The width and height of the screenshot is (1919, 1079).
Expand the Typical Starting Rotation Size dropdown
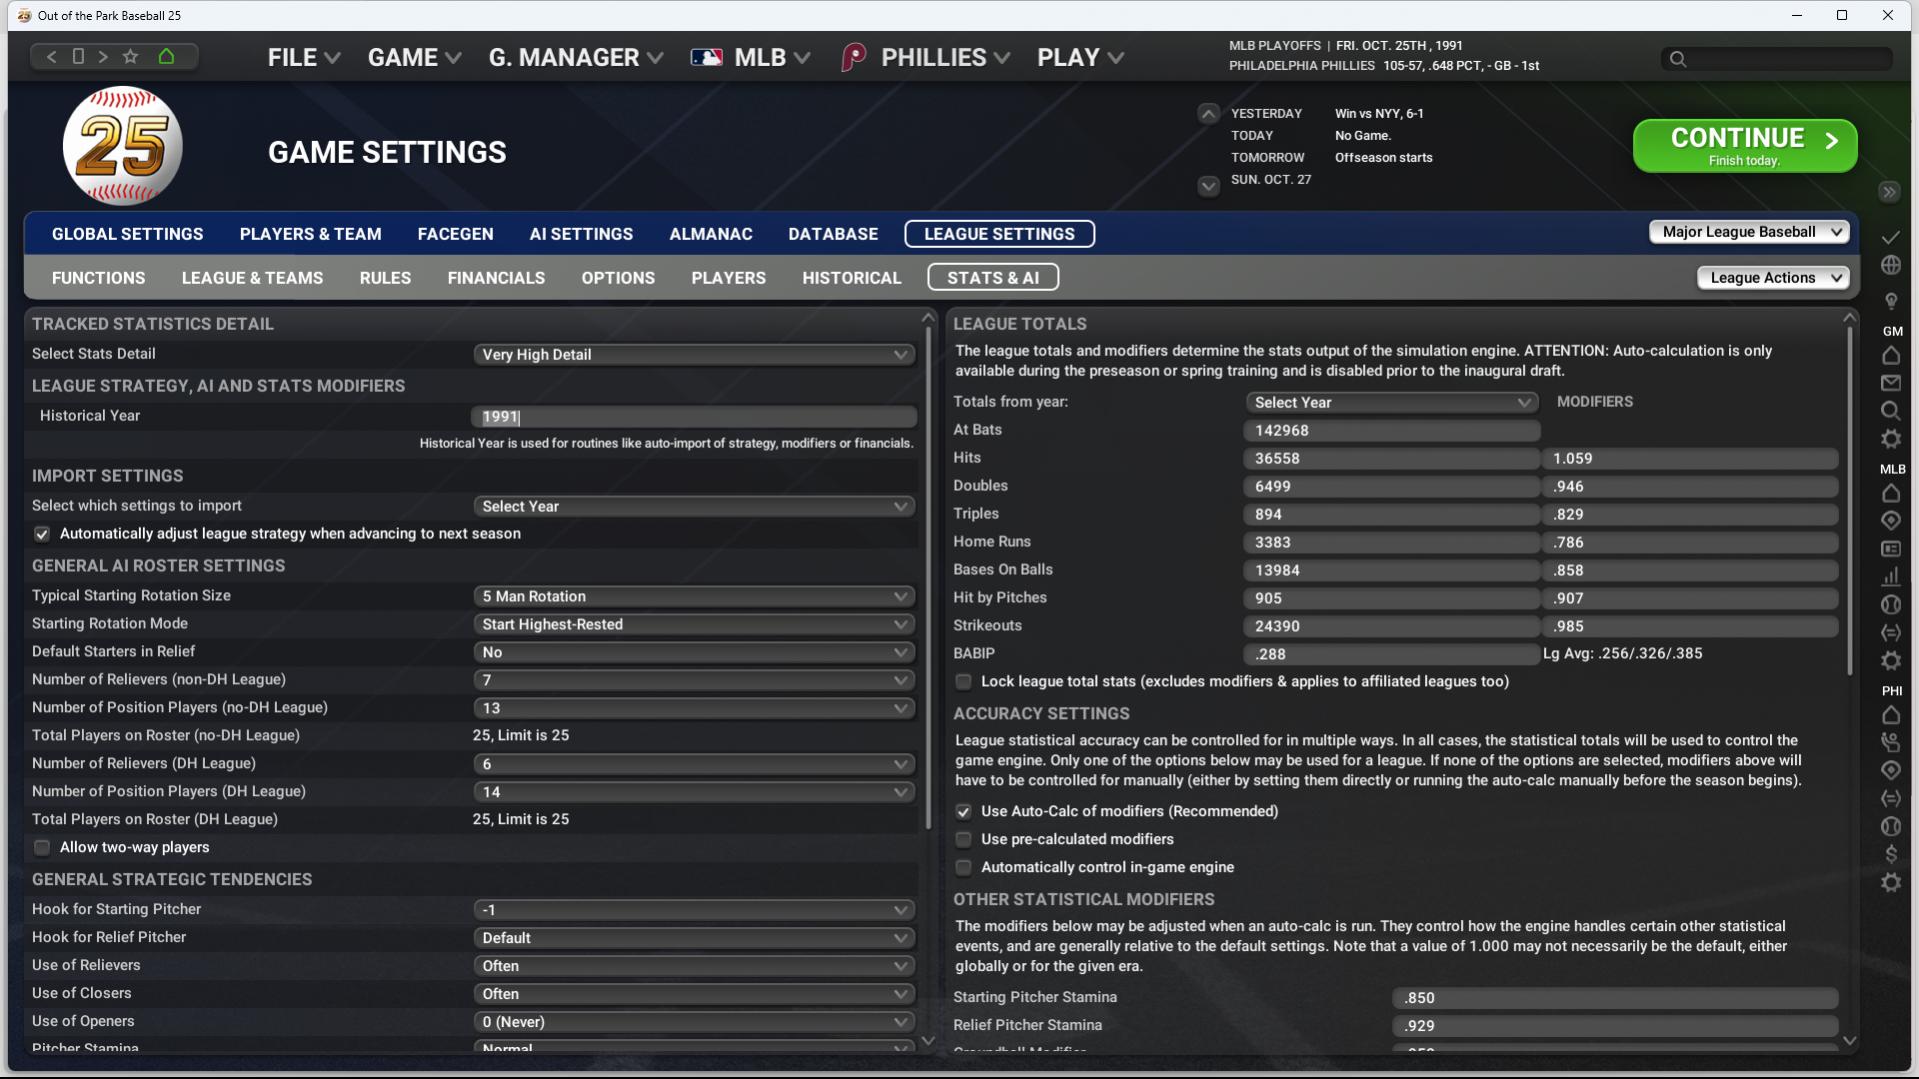point(694,596)
